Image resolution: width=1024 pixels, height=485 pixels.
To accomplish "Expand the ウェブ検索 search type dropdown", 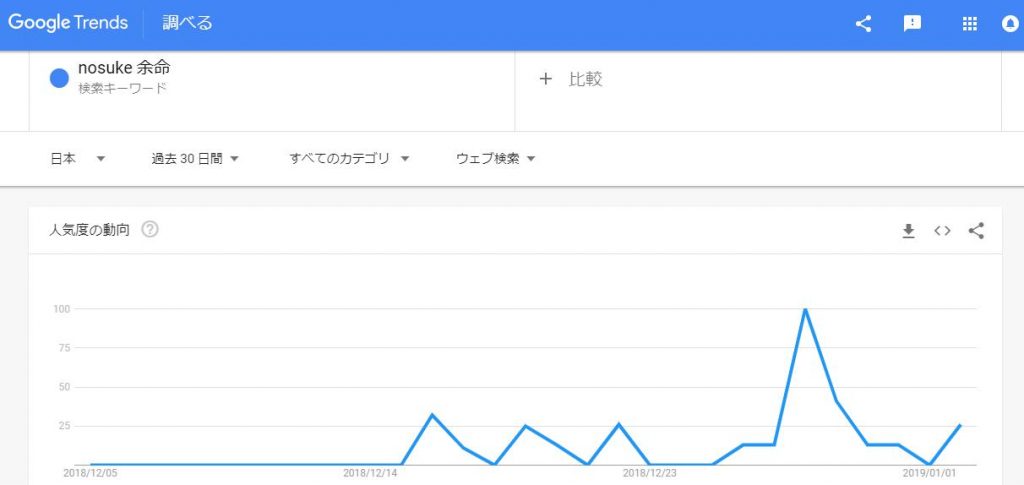I will [496, 158].
